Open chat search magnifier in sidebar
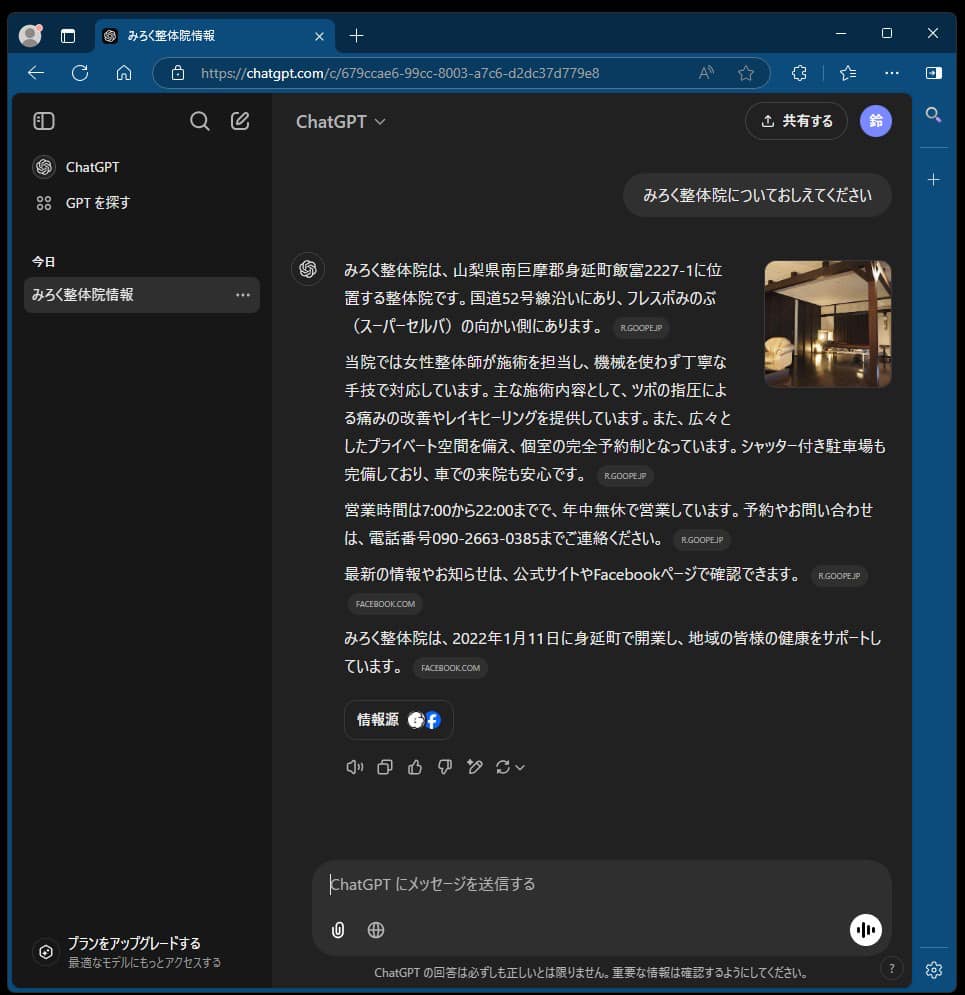Viewport: 965px width, 995px height. pyautogui.click(x=199, y=121)
